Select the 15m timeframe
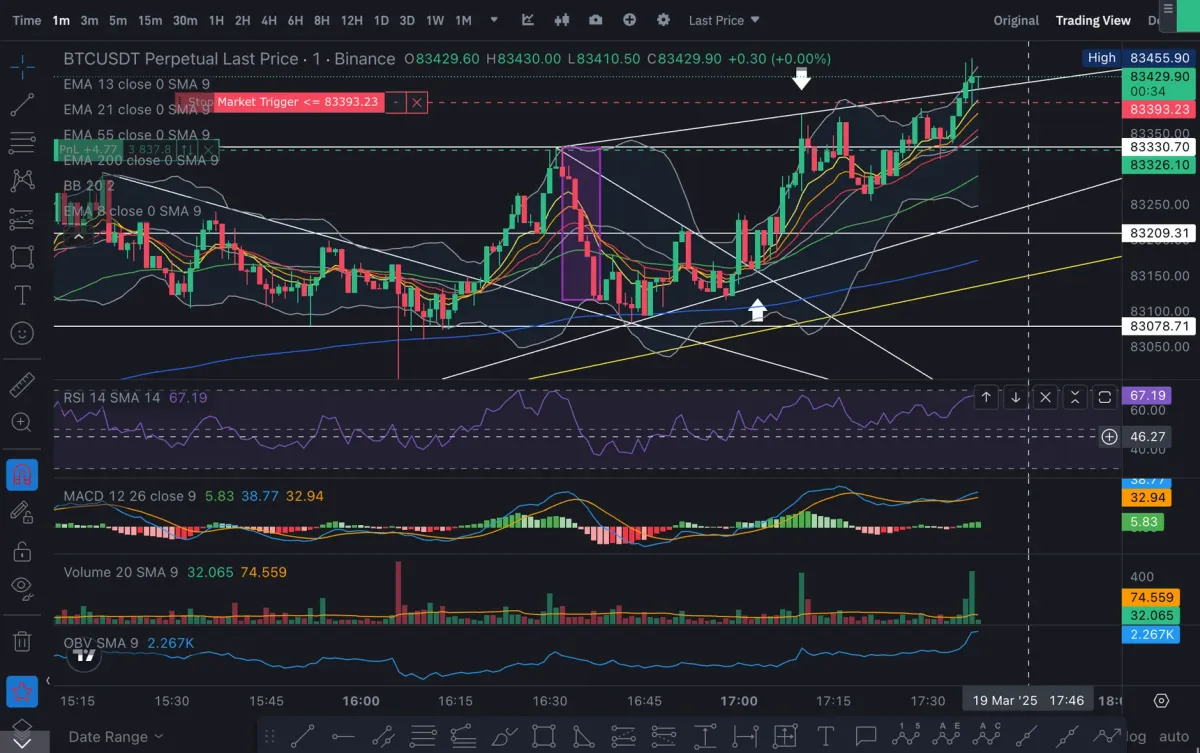1200x753 pixels. 150,20
